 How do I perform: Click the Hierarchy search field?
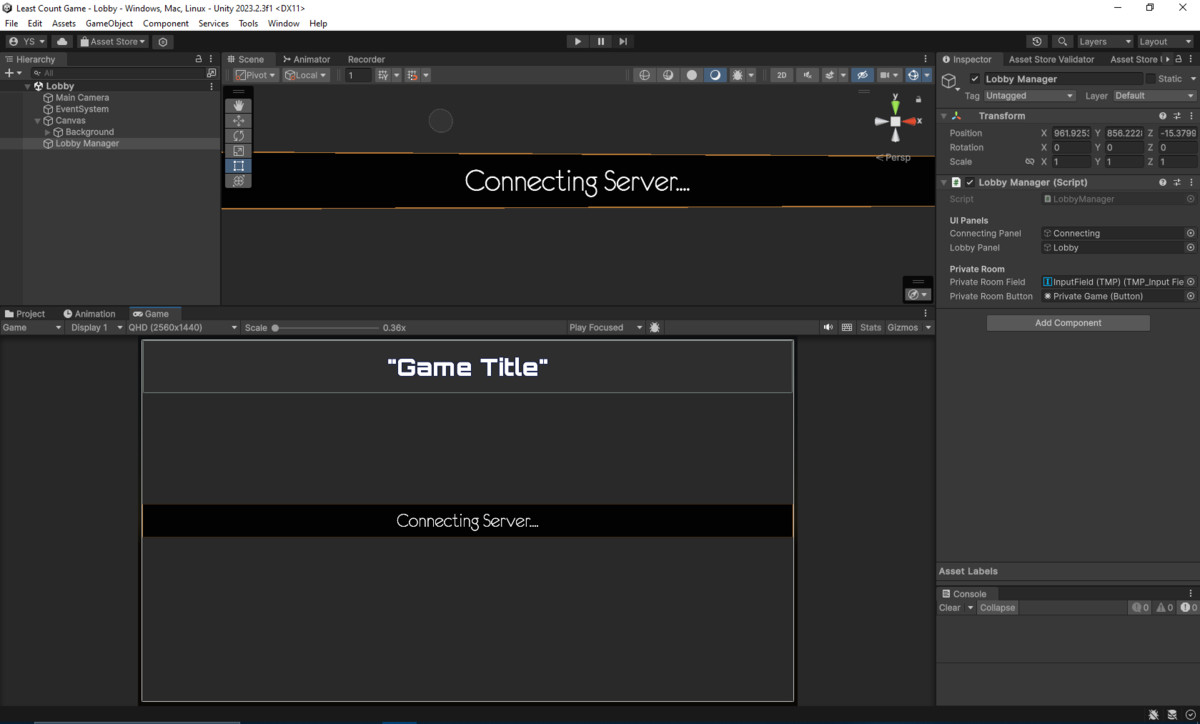coord(120,72)
